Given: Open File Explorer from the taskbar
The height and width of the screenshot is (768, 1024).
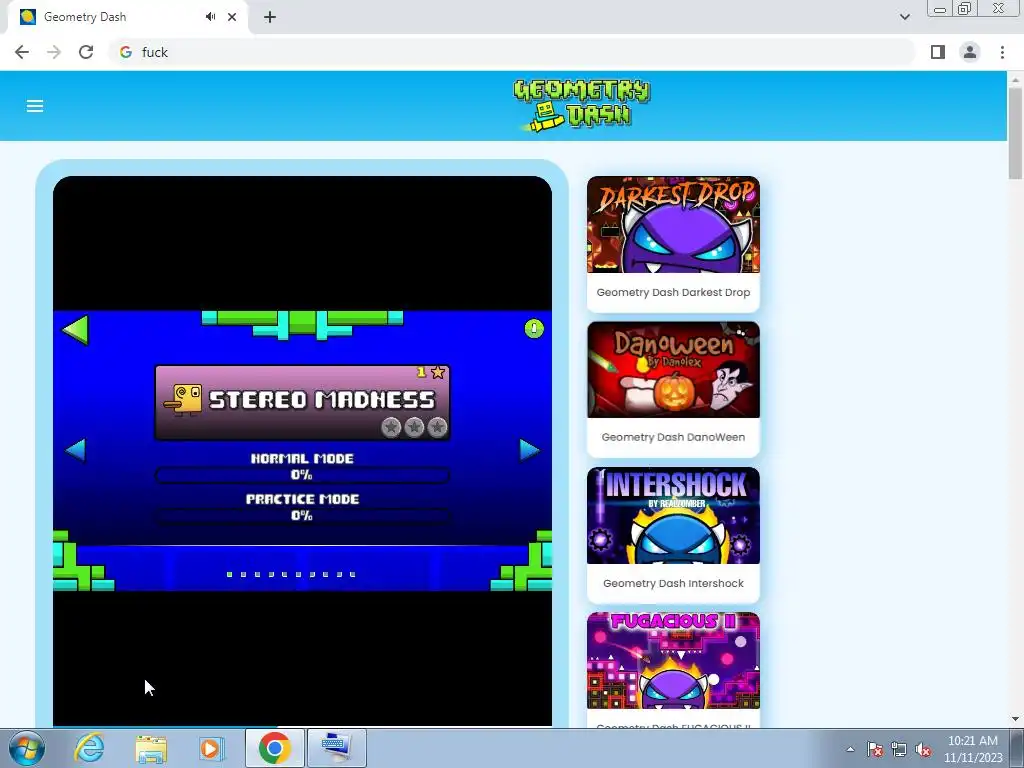Looking at the screenshot, I should tap(151, 748).
